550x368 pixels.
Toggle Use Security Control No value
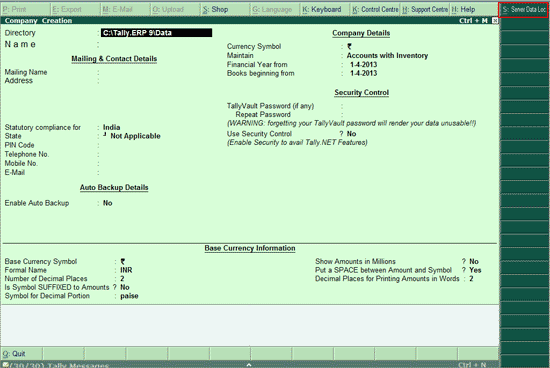pyautogui.click(x=351, y=134)
